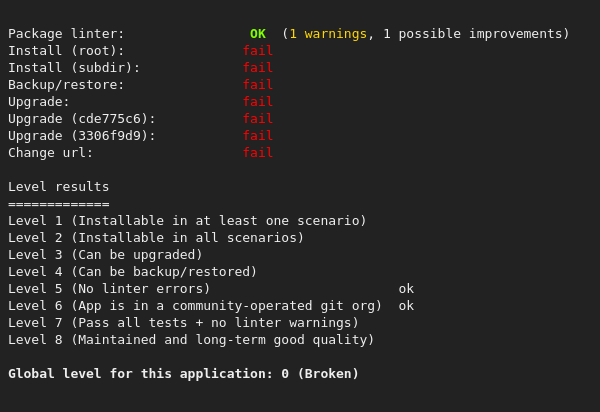Click the "Upgrade (cde775c6):" label

tap(82, 119)
